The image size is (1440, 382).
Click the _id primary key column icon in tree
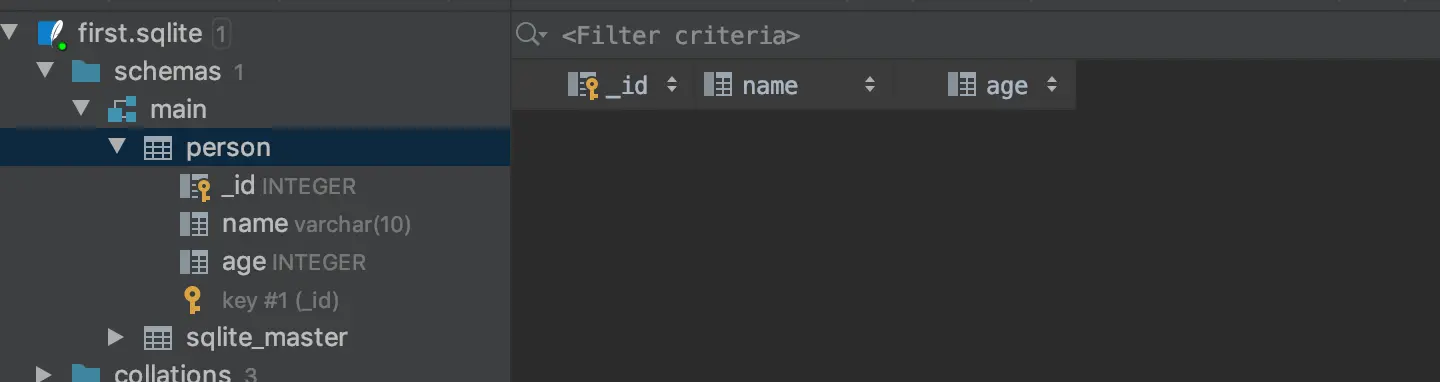(195, 187)
